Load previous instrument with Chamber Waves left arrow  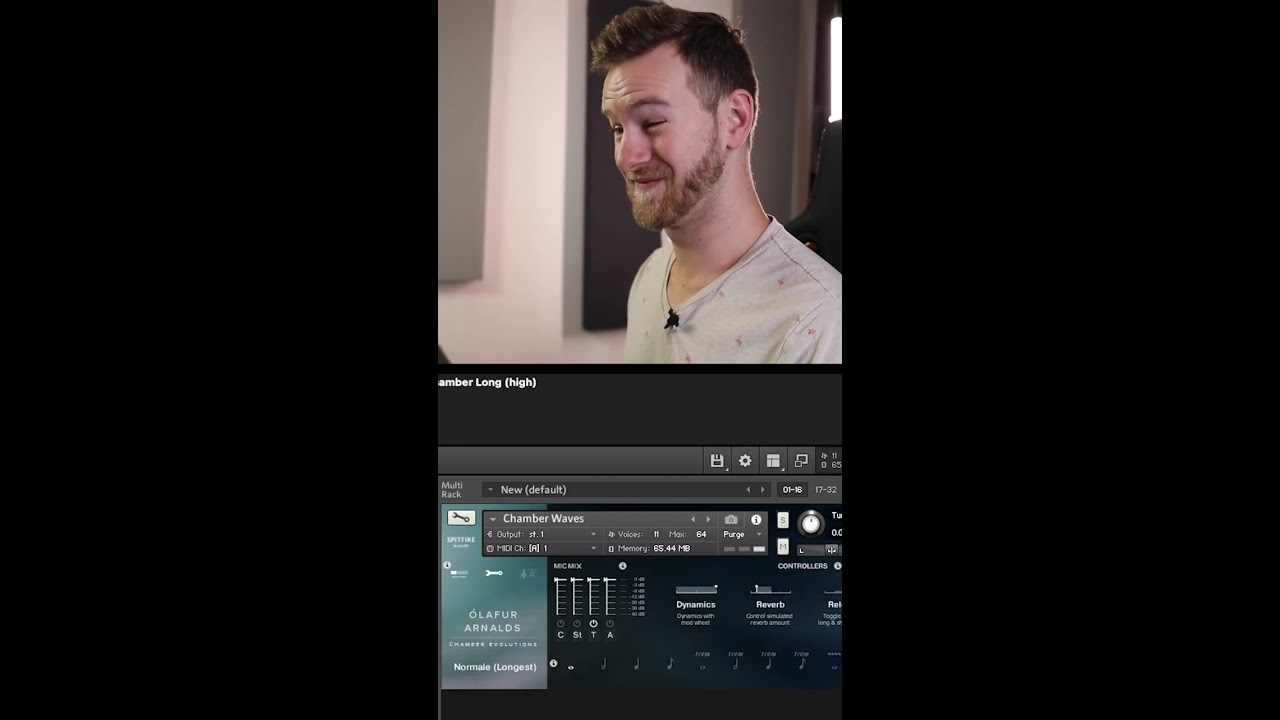pos(693,519)
